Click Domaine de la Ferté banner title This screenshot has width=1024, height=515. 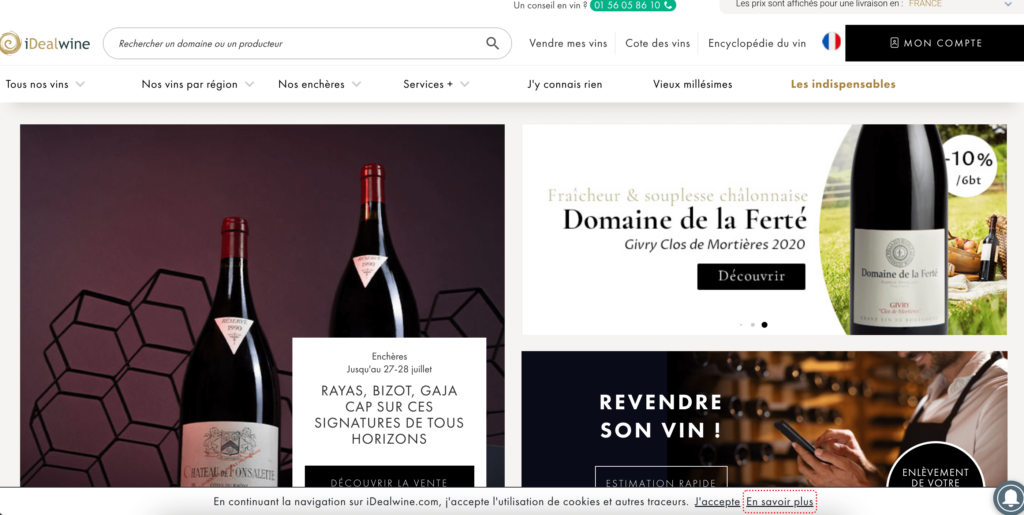pos(684,220)
